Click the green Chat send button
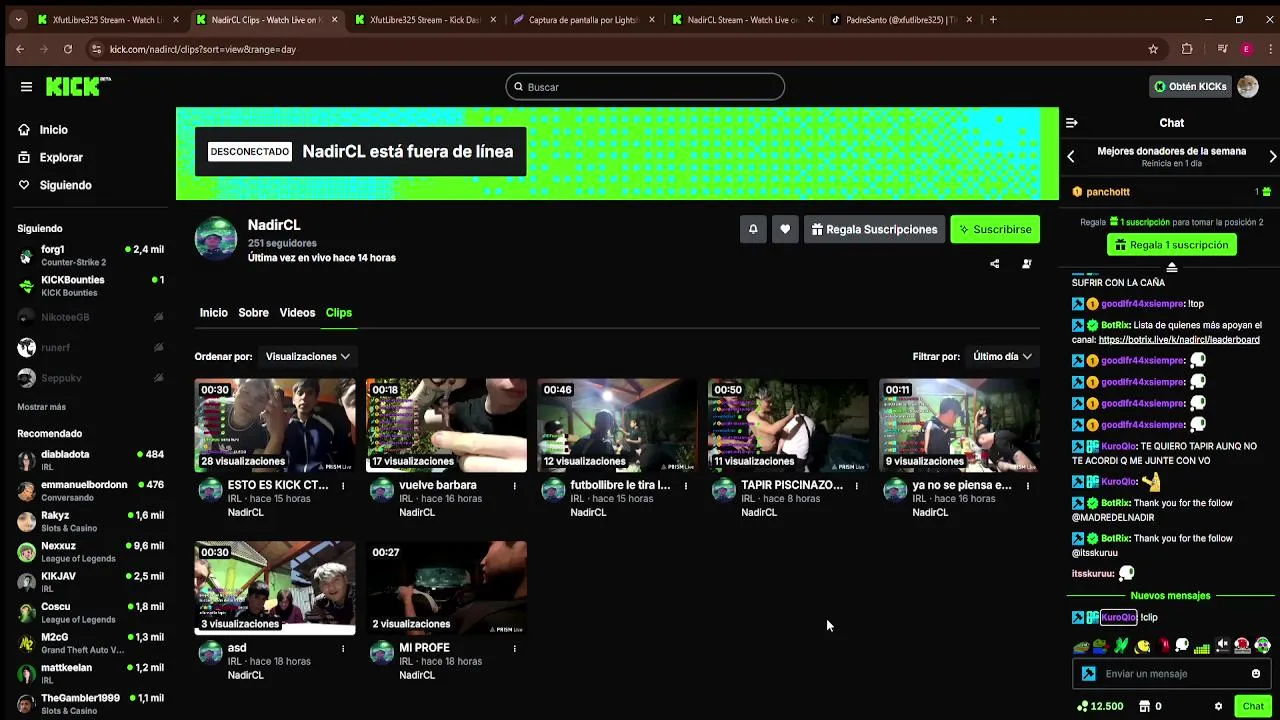The width and height of the screenshot is (1280, 720). (1253, 706)
